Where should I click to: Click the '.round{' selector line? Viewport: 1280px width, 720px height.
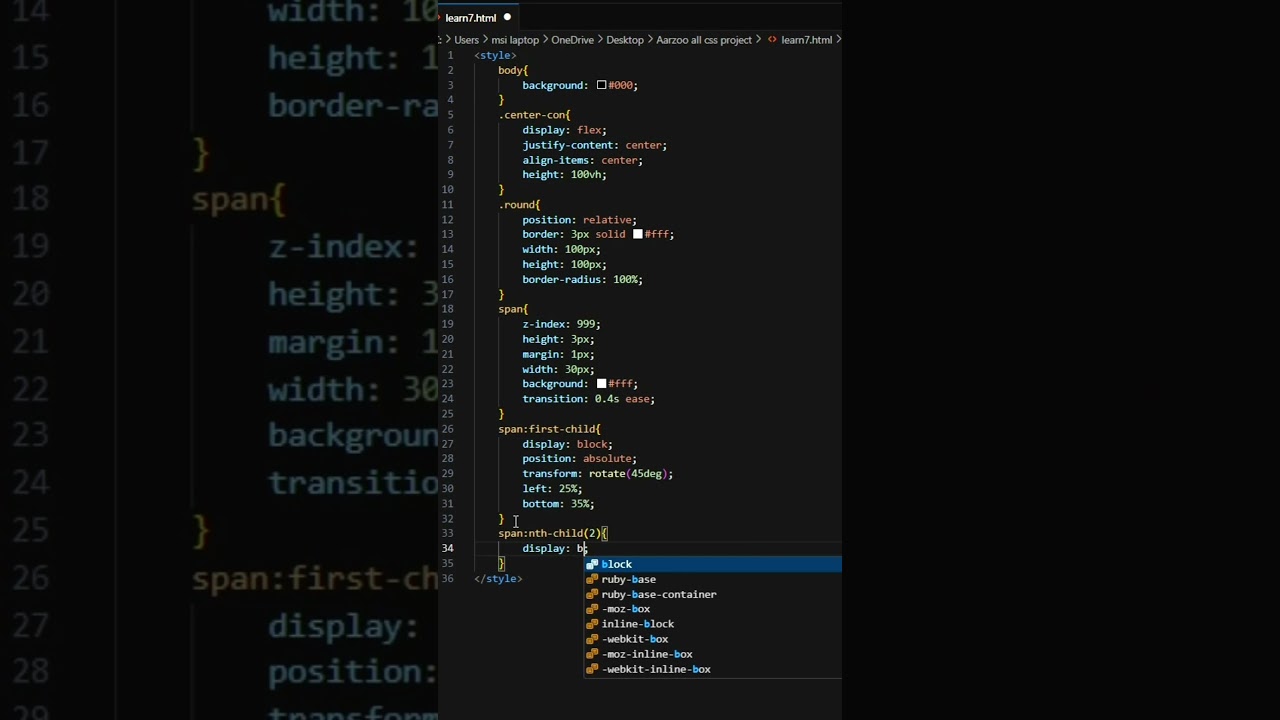coord(519,204)
